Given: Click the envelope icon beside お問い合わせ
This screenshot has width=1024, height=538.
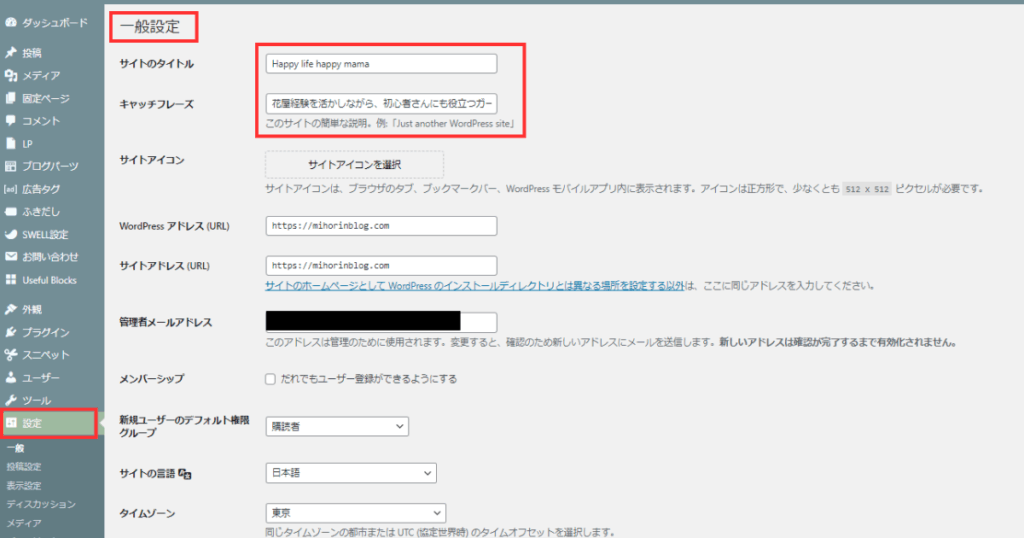Looking at the screenshot, I should point(11,257).
